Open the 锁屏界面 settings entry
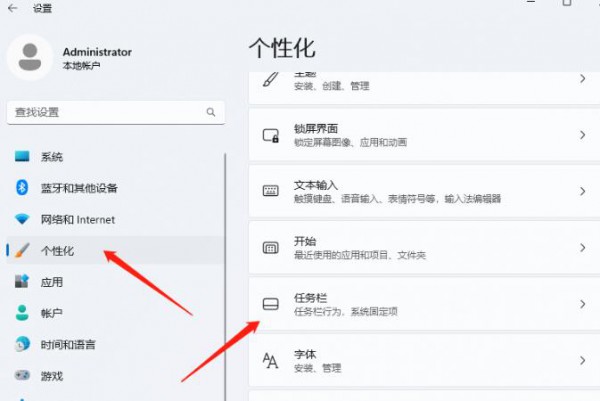This screenshot has height=401, width=600. pyautogui.click(x=420, y=135)
